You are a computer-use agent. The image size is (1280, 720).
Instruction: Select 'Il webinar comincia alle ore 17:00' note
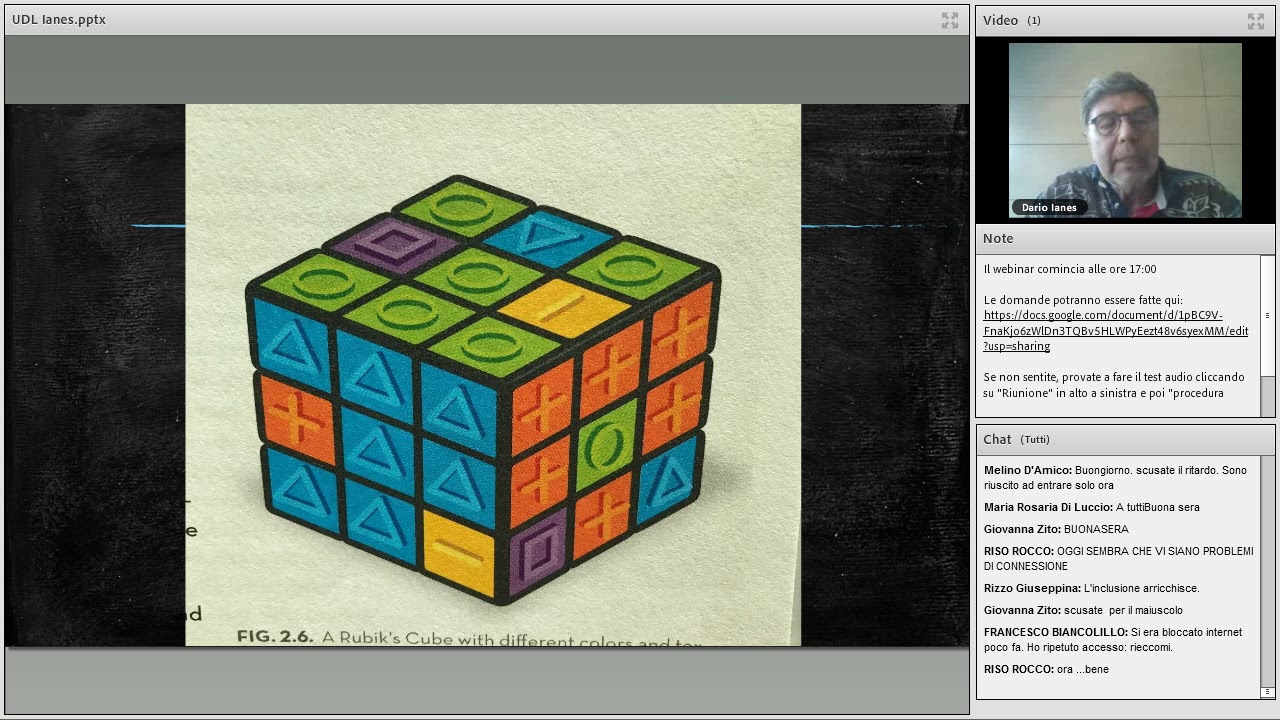[x=1070, y=269]
